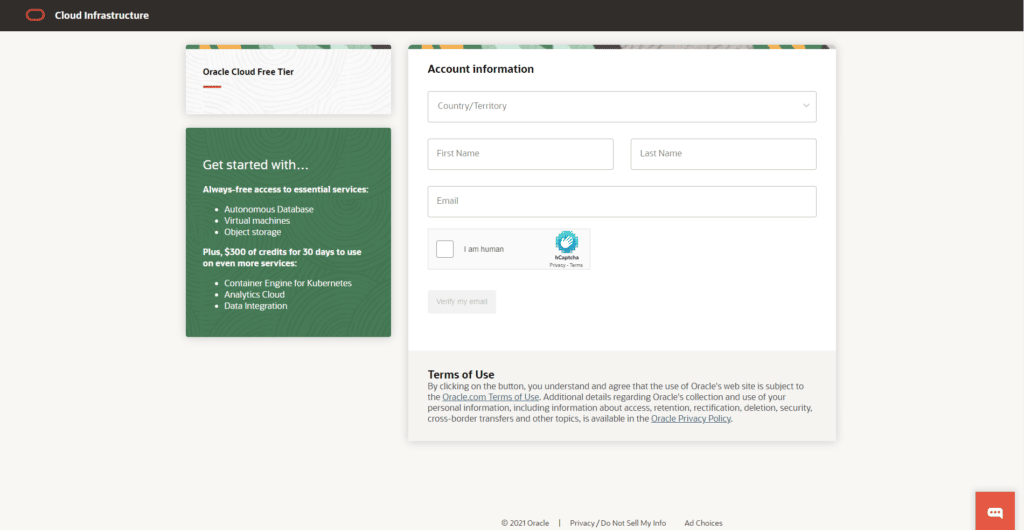Select the 'Oracle Cloud Free Tier' card heading

[x=248, y=72]
